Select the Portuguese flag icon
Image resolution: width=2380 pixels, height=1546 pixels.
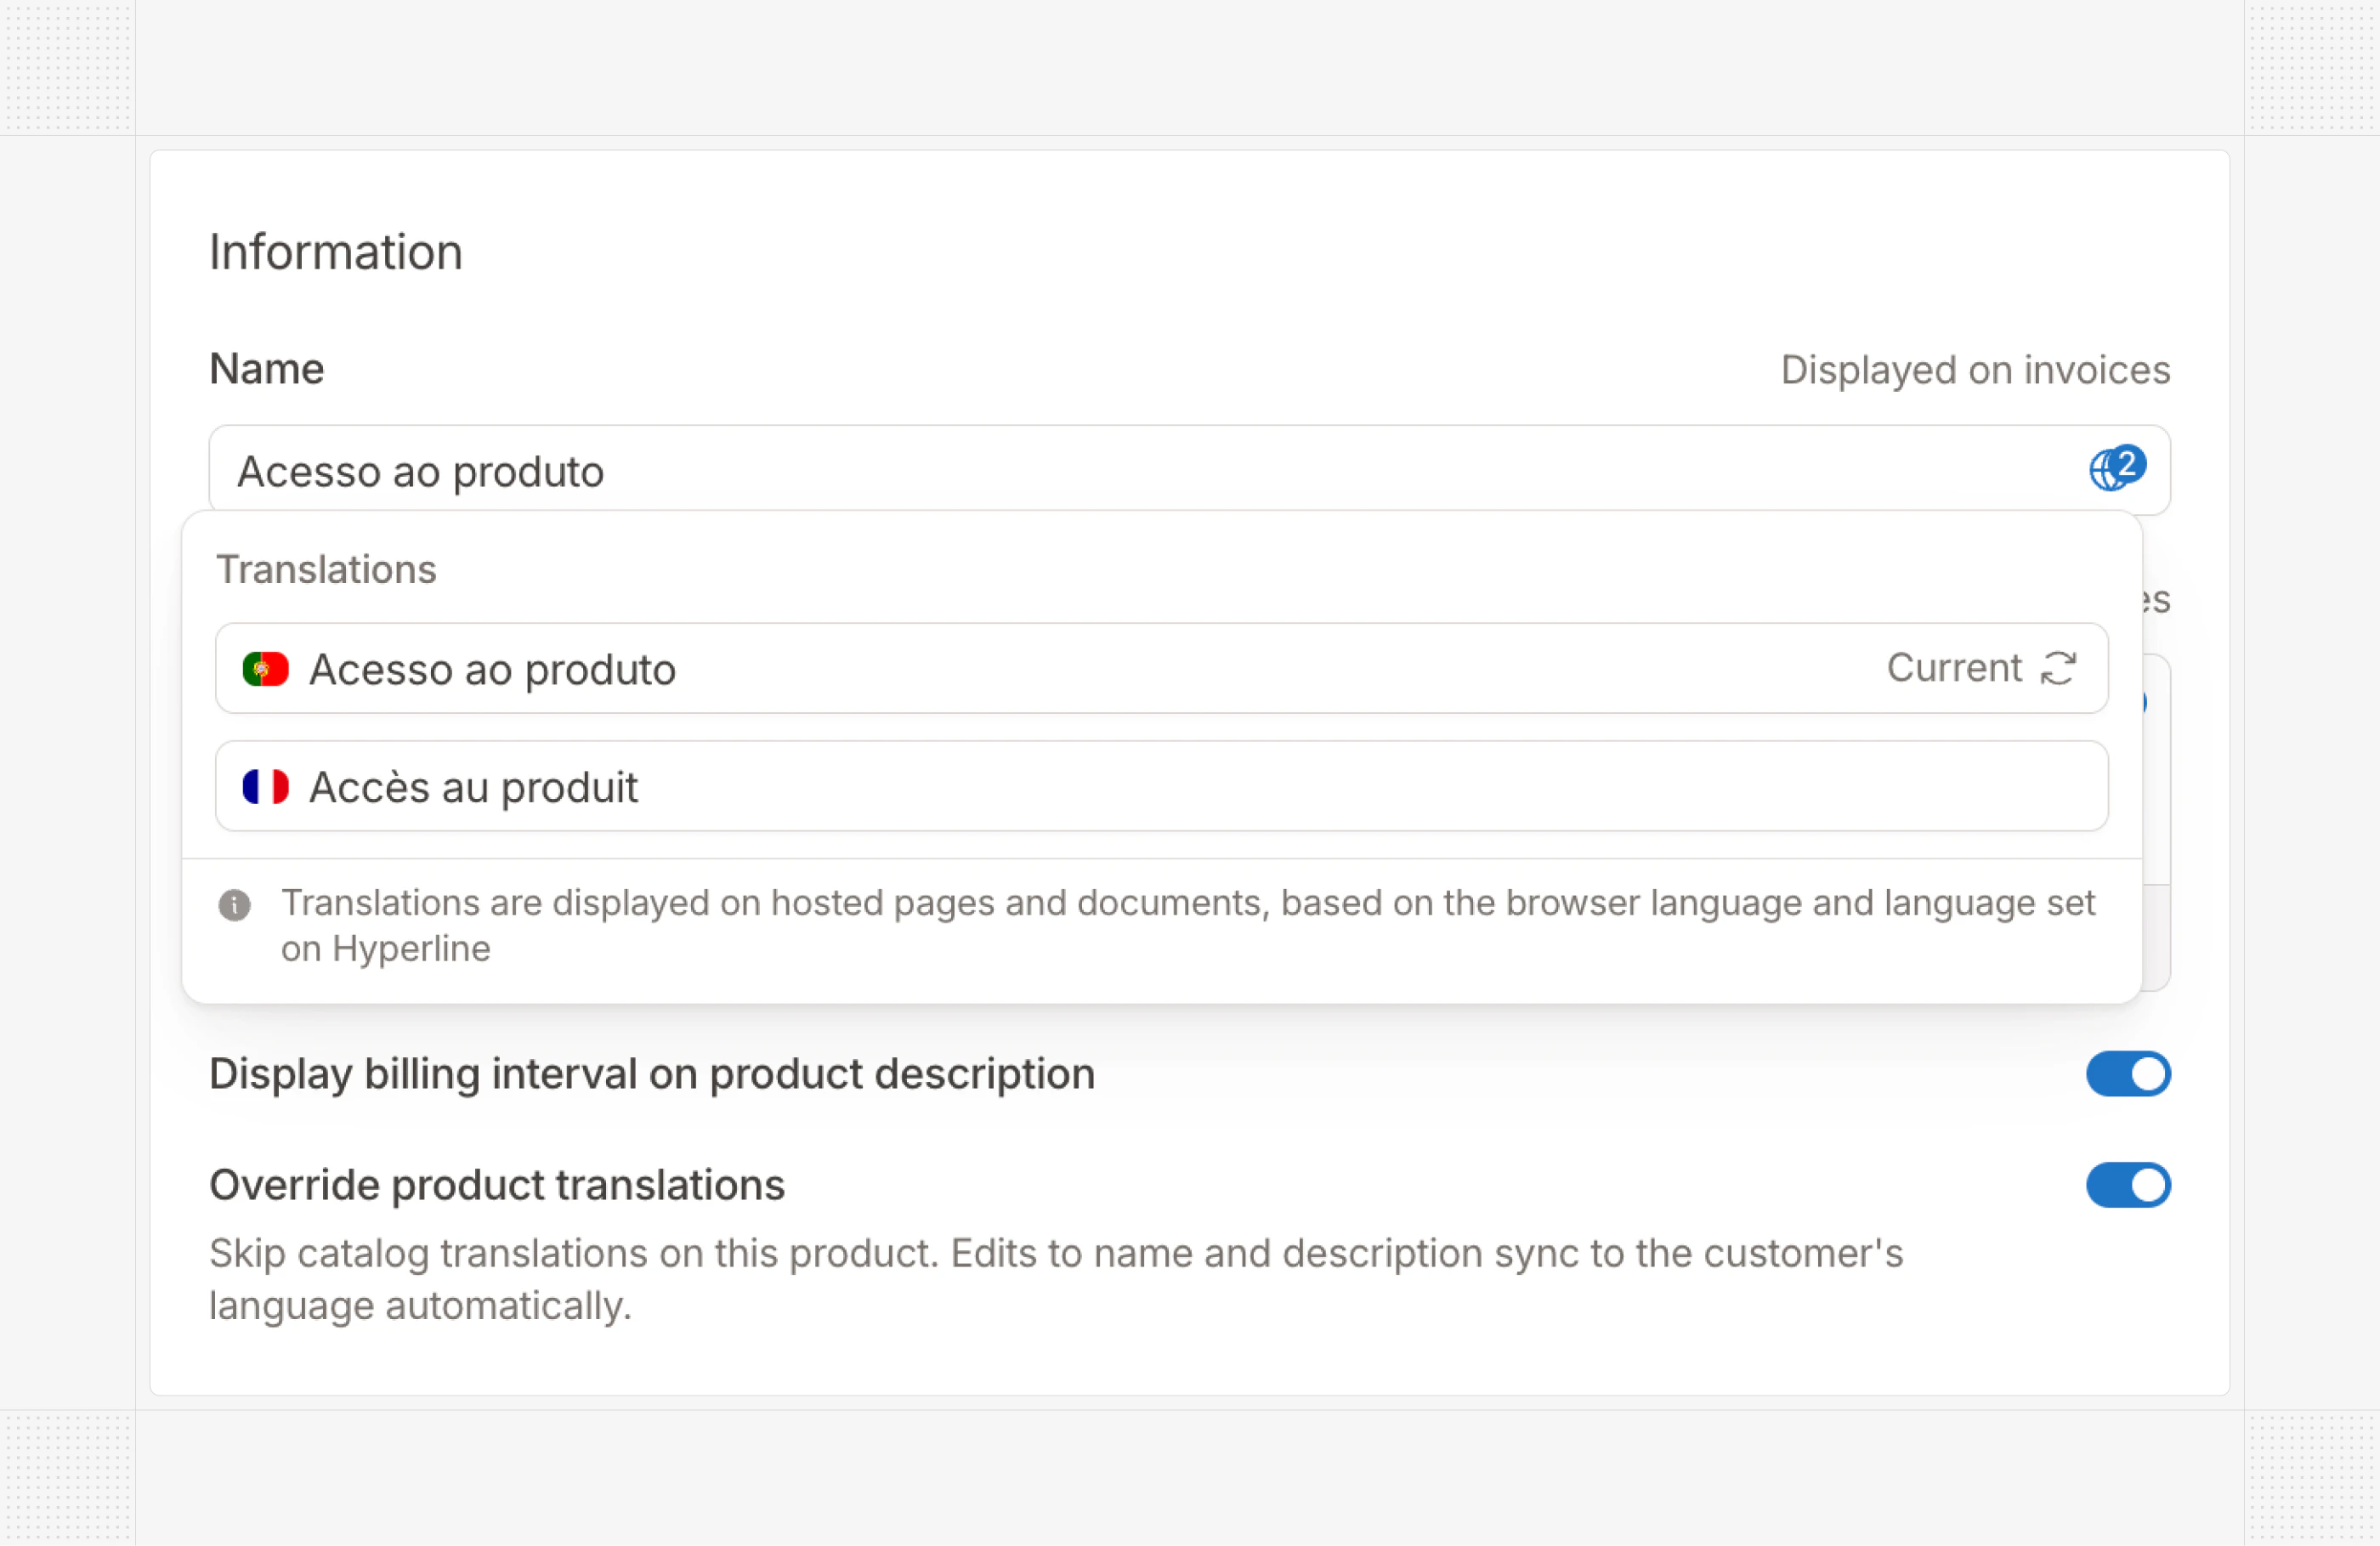pyautogui.click(x=265, y=669)
